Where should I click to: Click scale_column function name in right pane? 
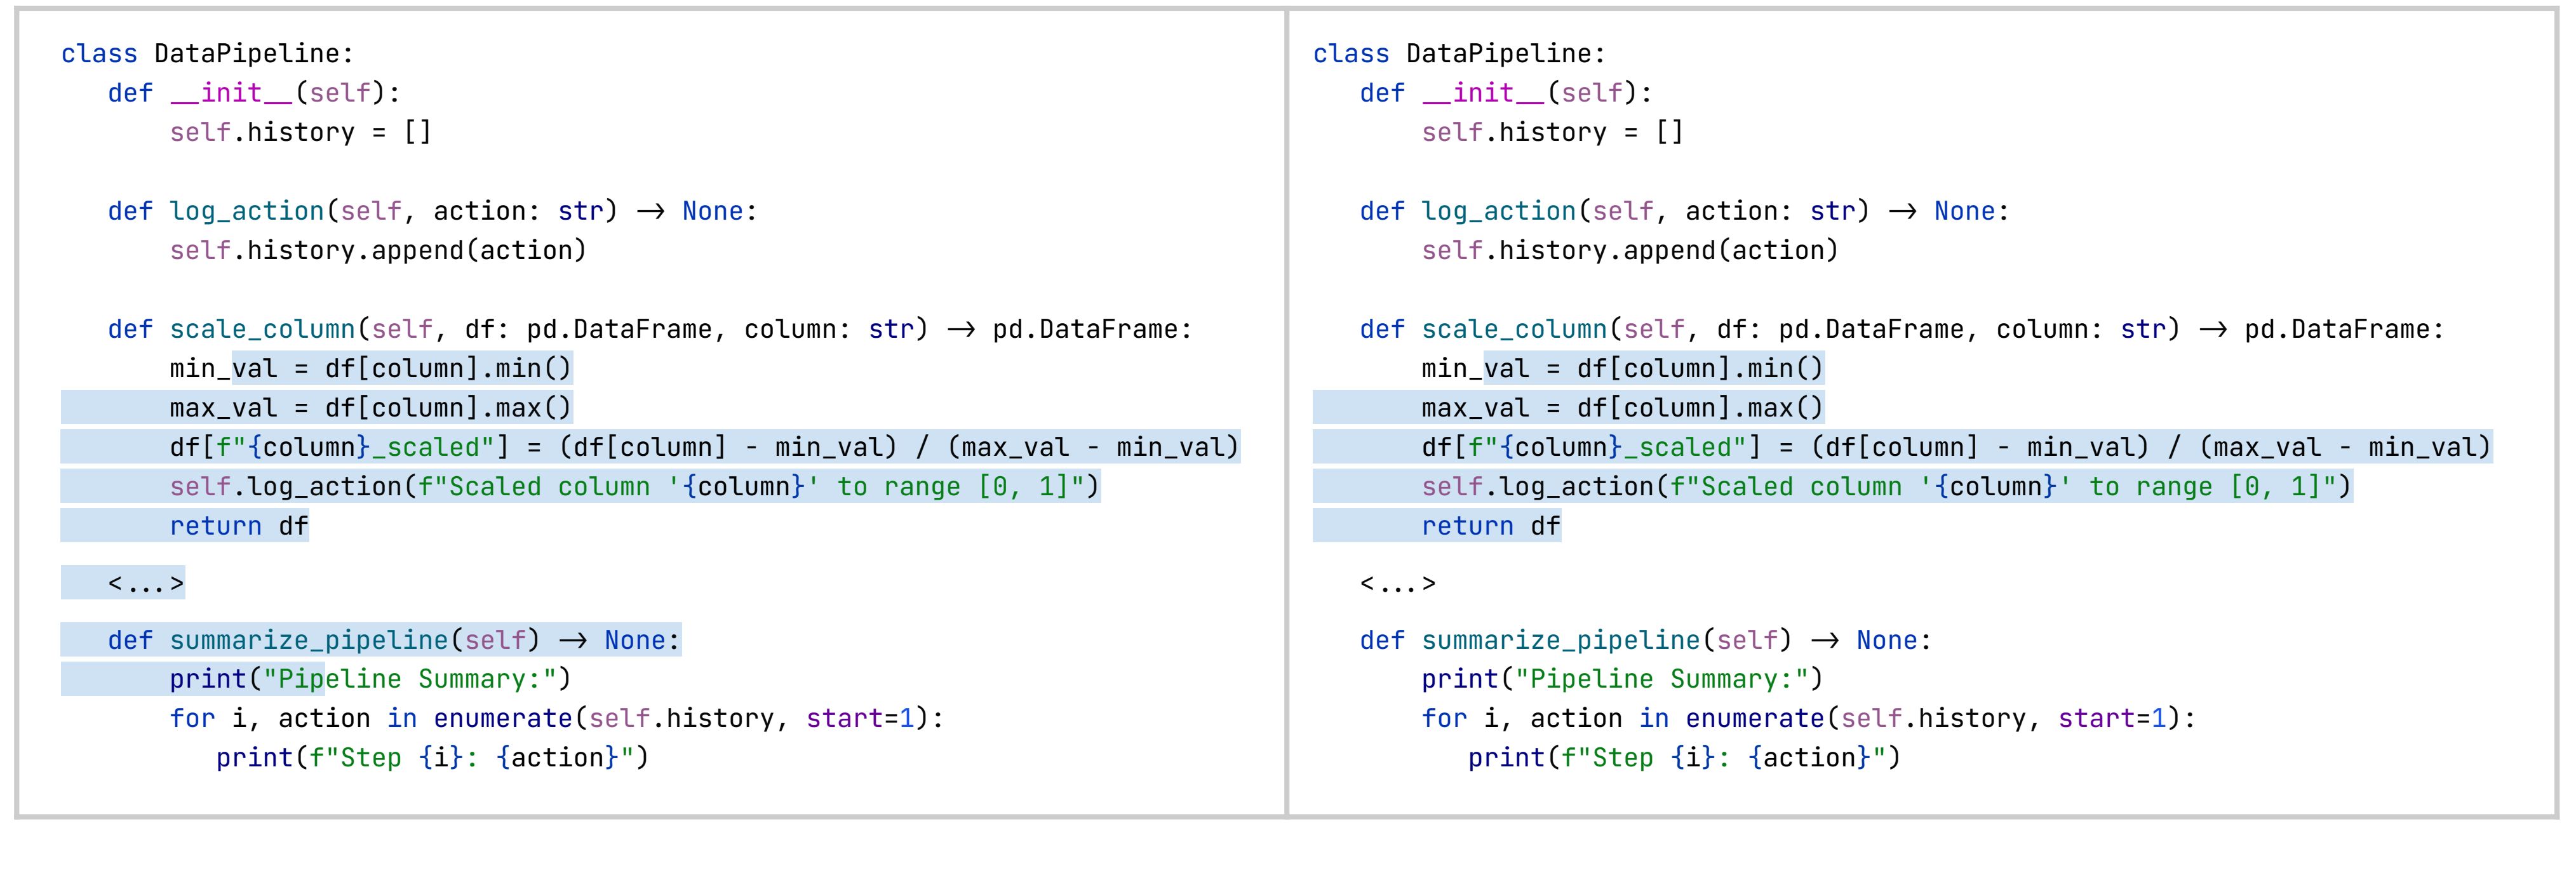tap(1514, 329)
